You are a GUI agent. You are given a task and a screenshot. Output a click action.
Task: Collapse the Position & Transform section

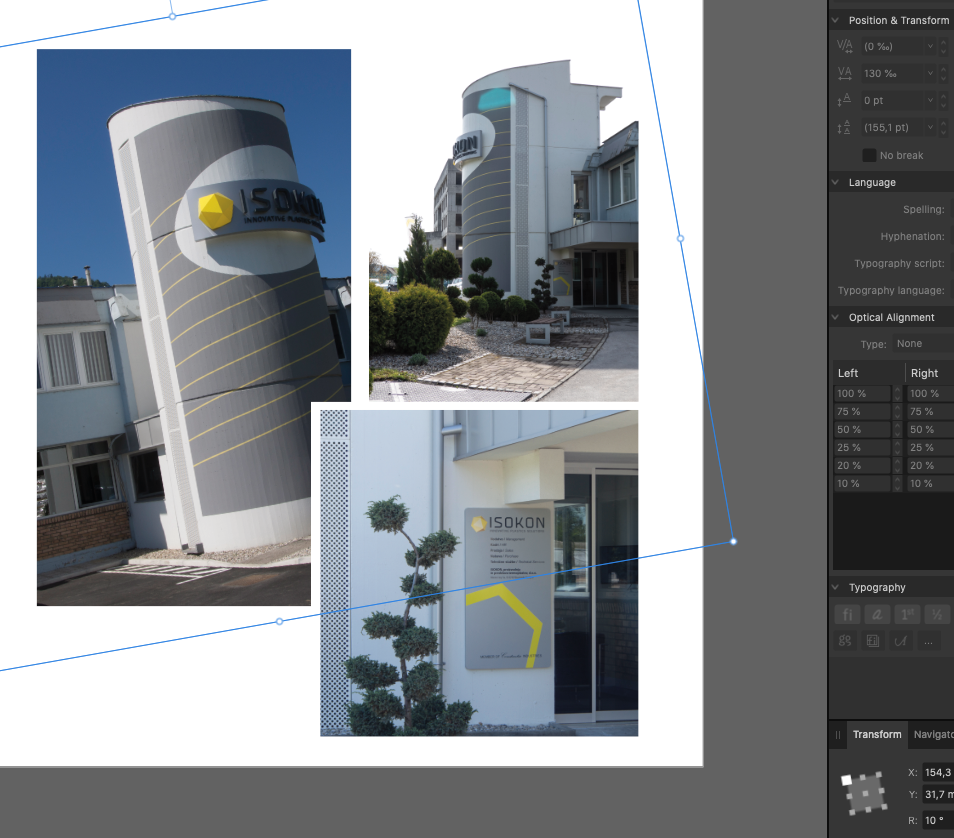(835, 20)
